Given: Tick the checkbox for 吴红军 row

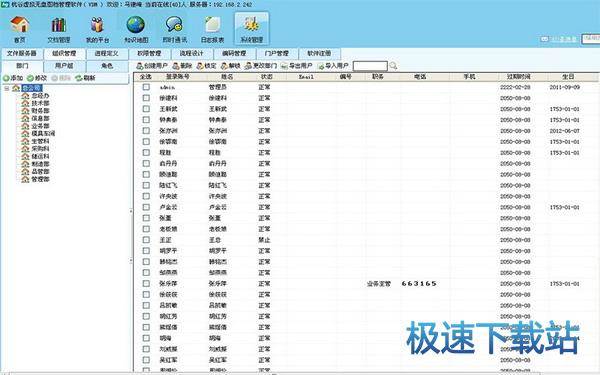Looking at the screenshot, I should click(146, 360).
